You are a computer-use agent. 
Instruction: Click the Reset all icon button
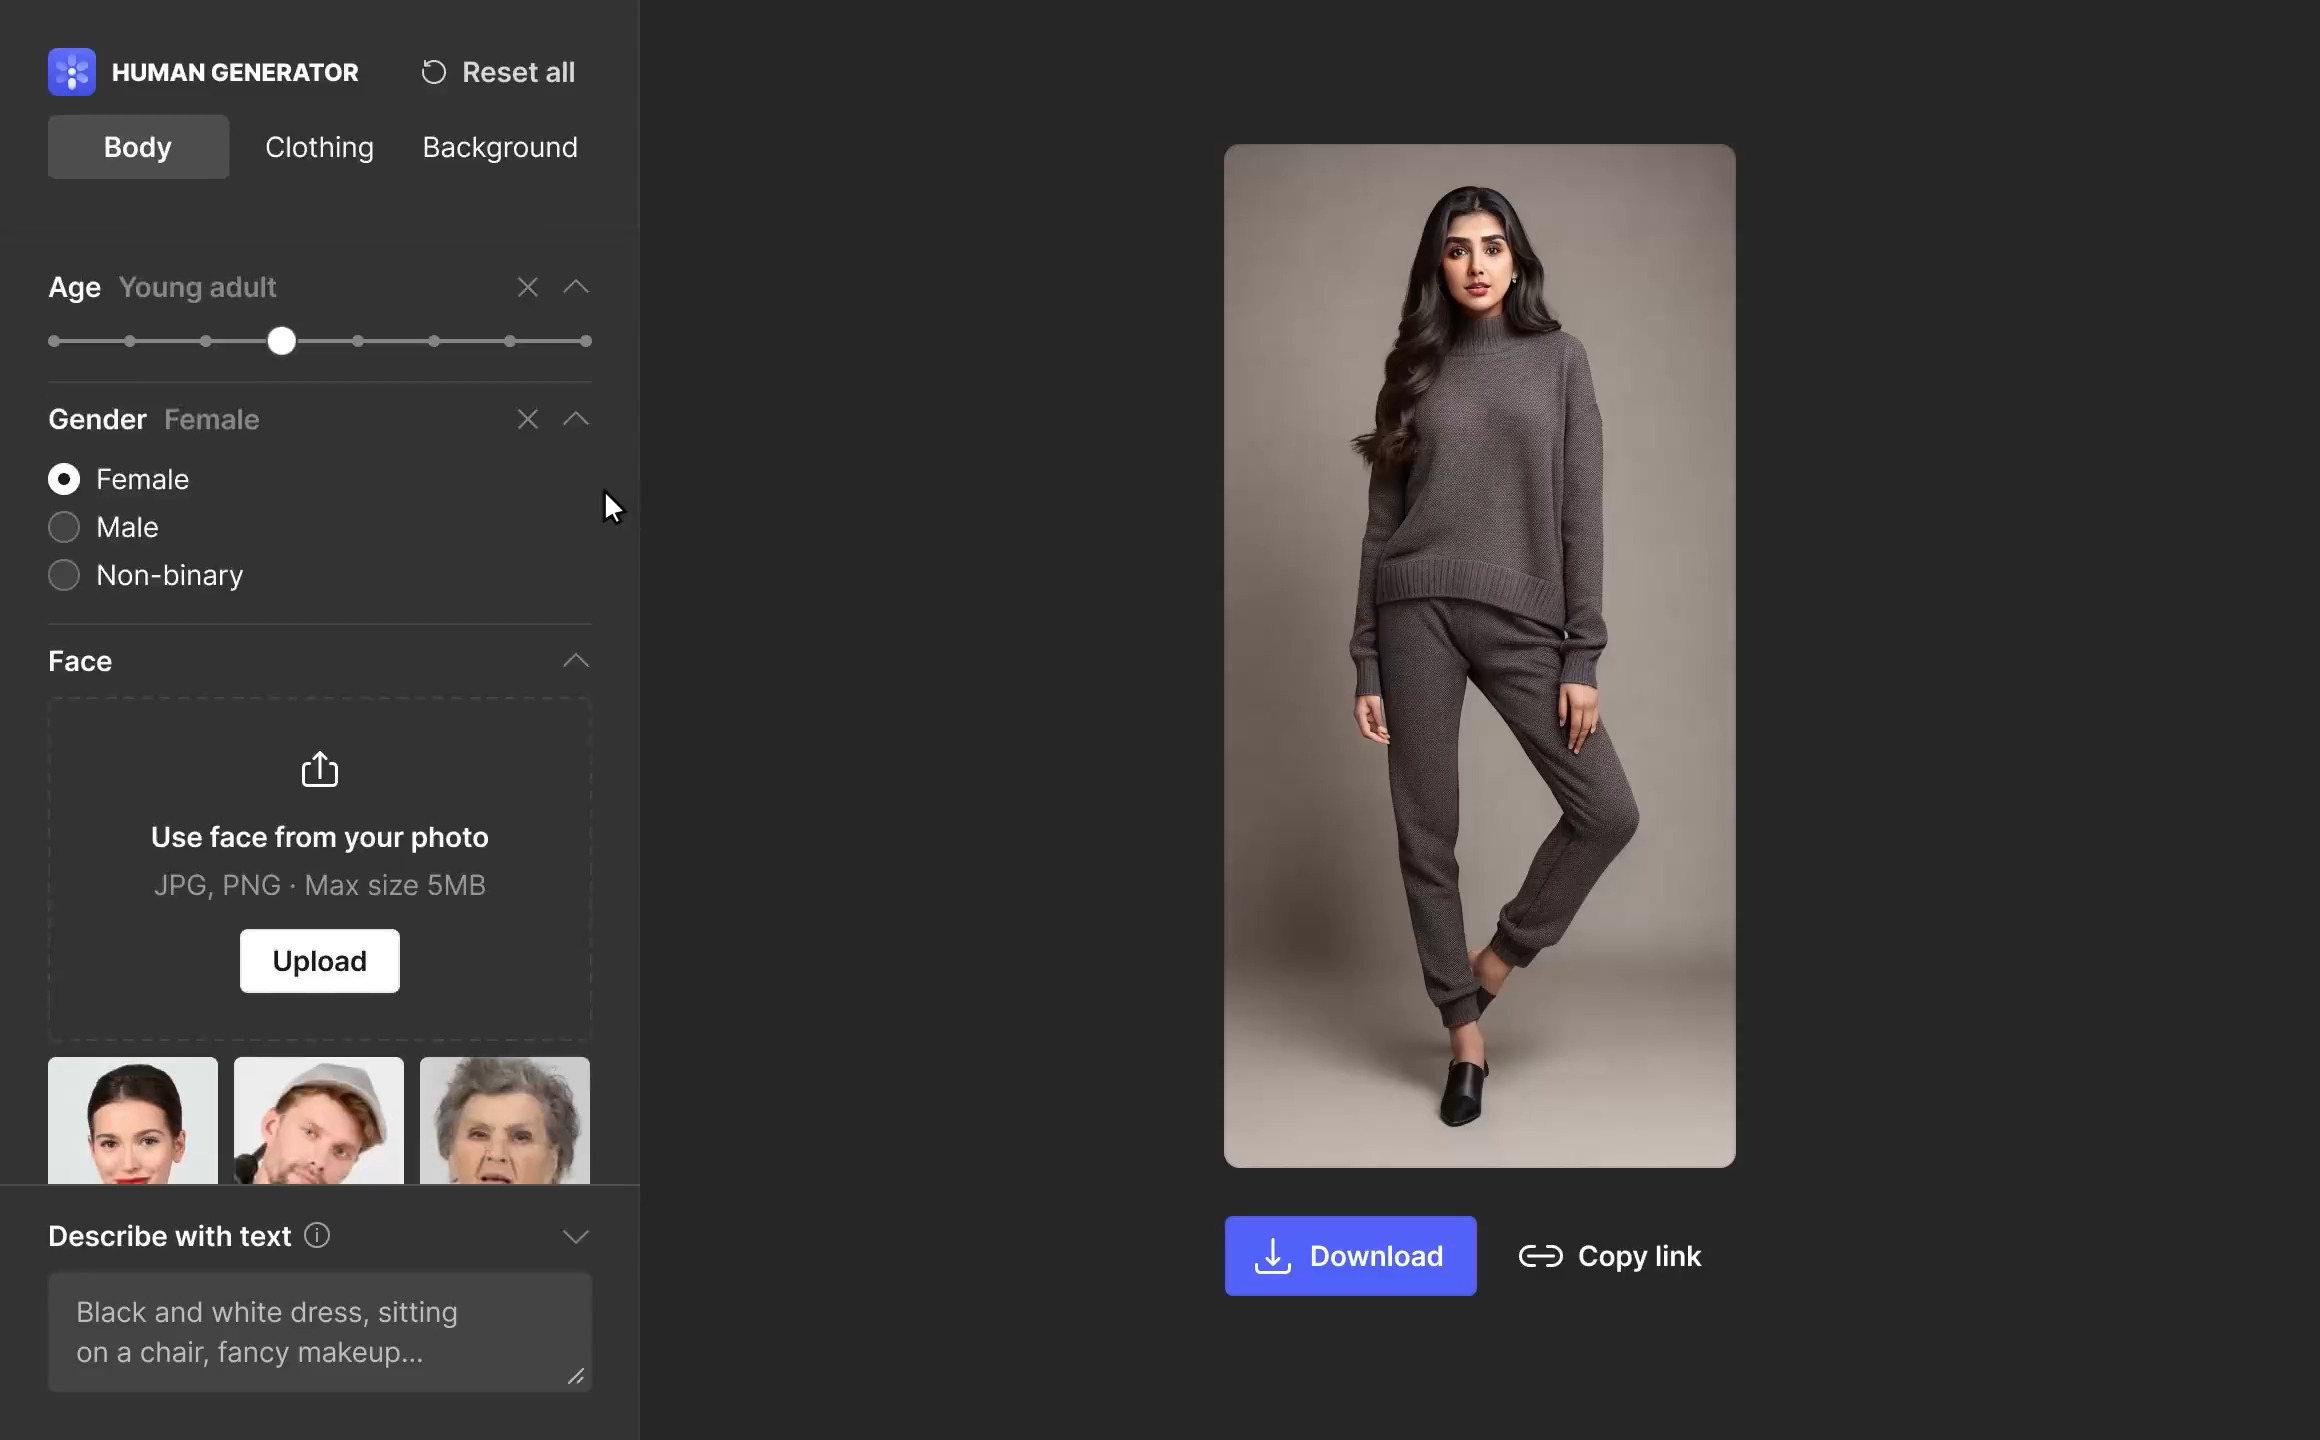coord(434,71)
